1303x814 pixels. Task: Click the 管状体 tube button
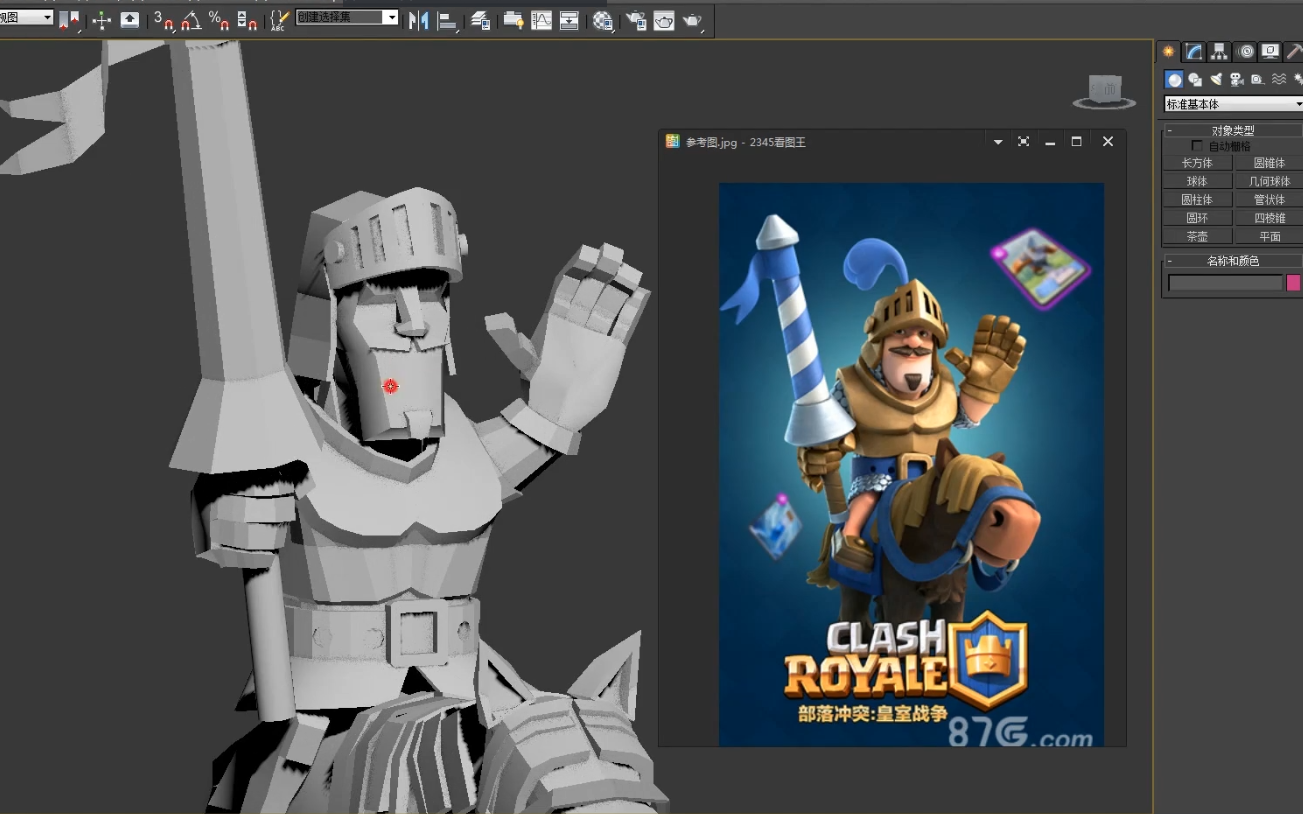pyautogui.click(x=1269, y=200)
